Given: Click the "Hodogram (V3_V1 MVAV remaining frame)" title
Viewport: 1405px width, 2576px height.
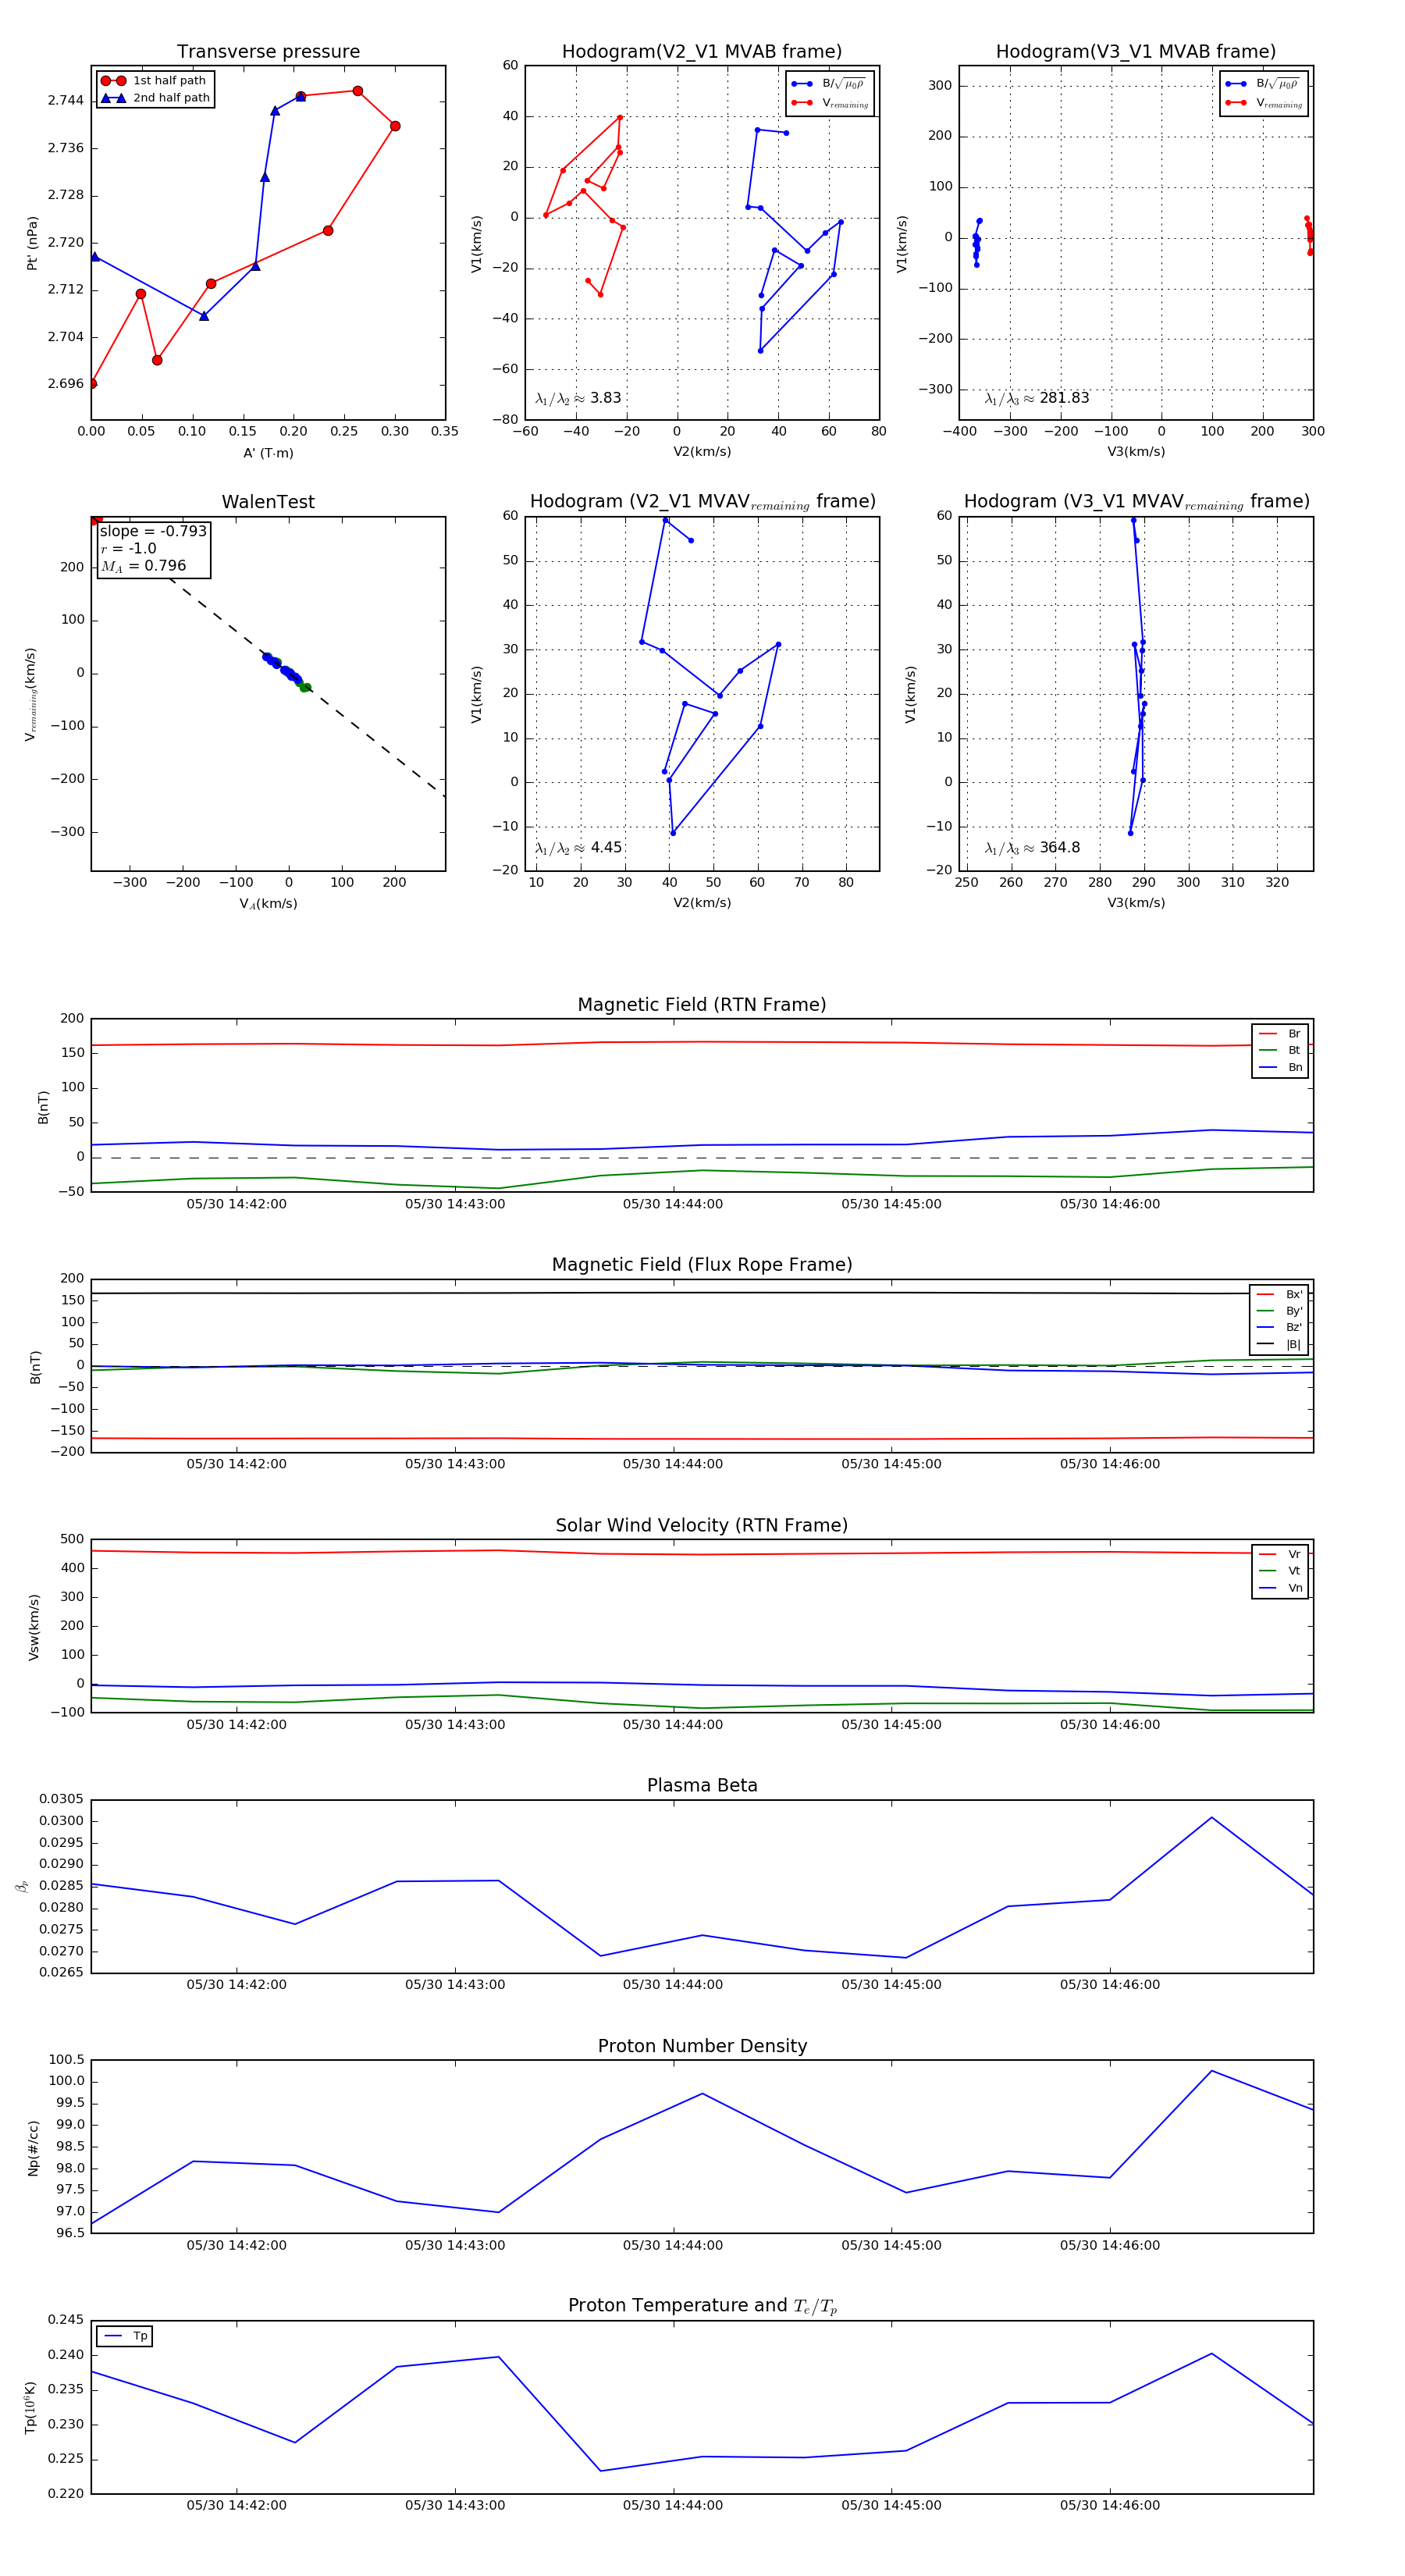Looking at the screenshot, I should [x=1136, y=502].
